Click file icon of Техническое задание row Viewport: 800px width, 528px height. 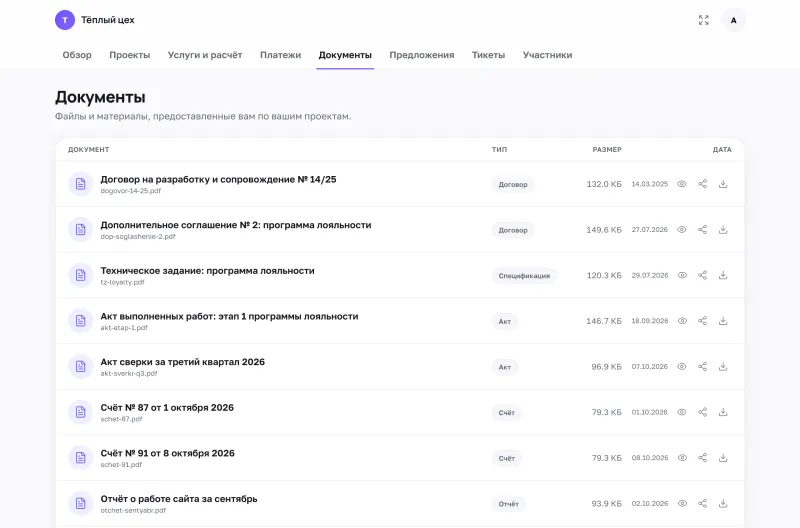(81, 275)
